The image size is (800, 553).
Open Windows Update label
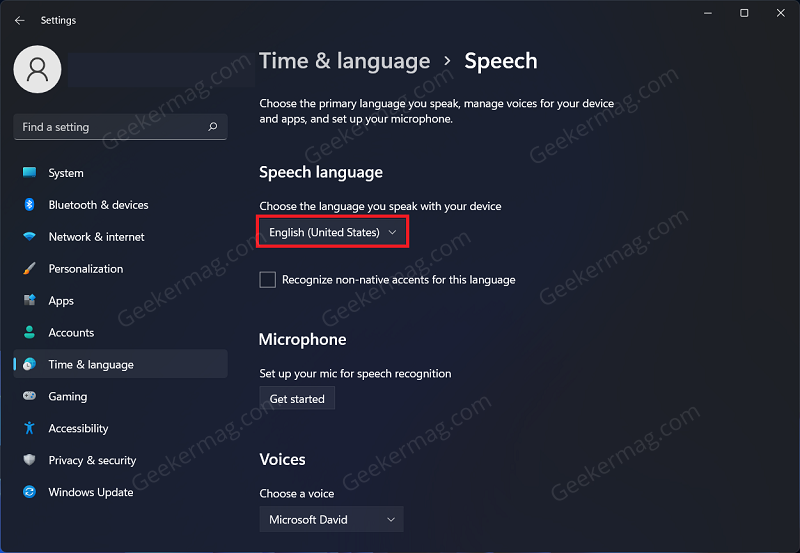pyautogui.click(x=91, y=492)
